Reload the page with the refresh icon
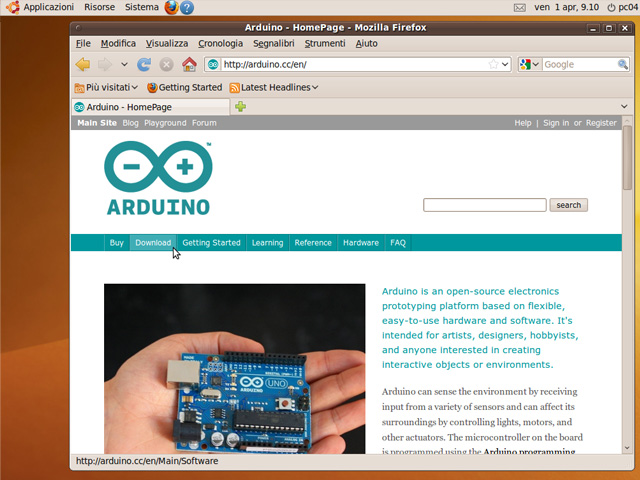640x480 pixels. point(144,64)
